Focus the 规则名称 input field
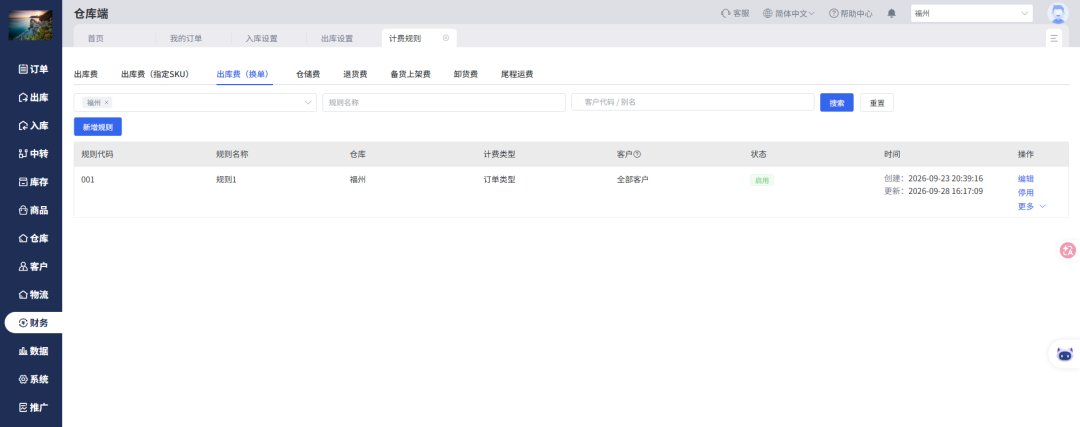 click(x=444, y=103)
